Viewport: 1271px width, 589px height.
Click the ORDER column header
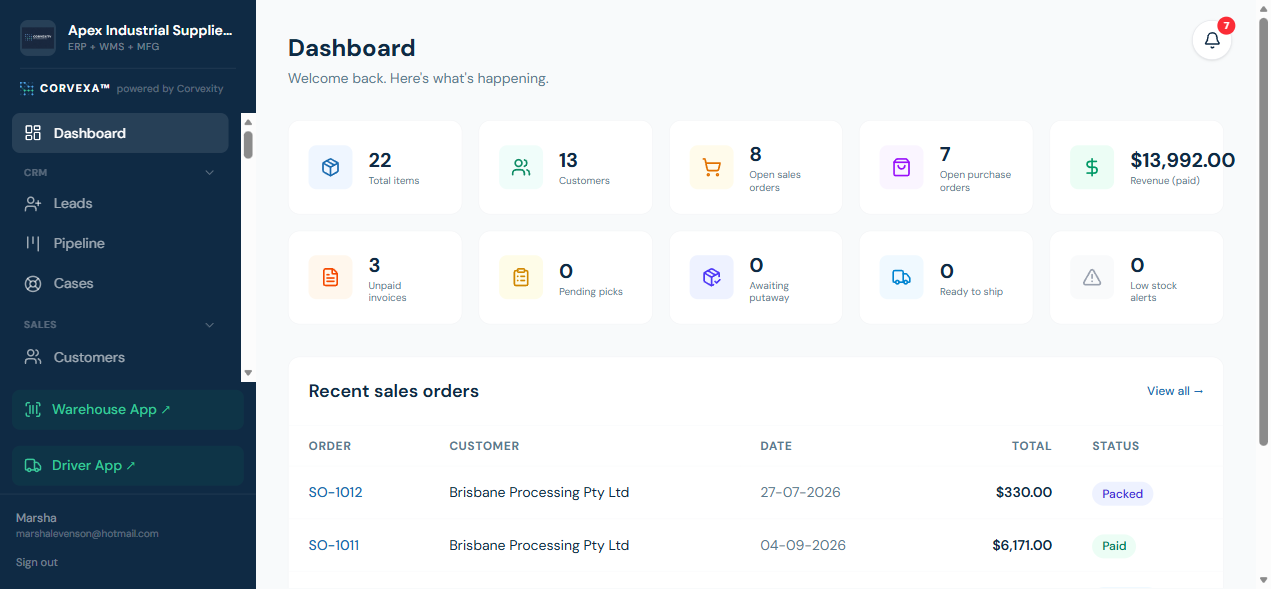330,446
